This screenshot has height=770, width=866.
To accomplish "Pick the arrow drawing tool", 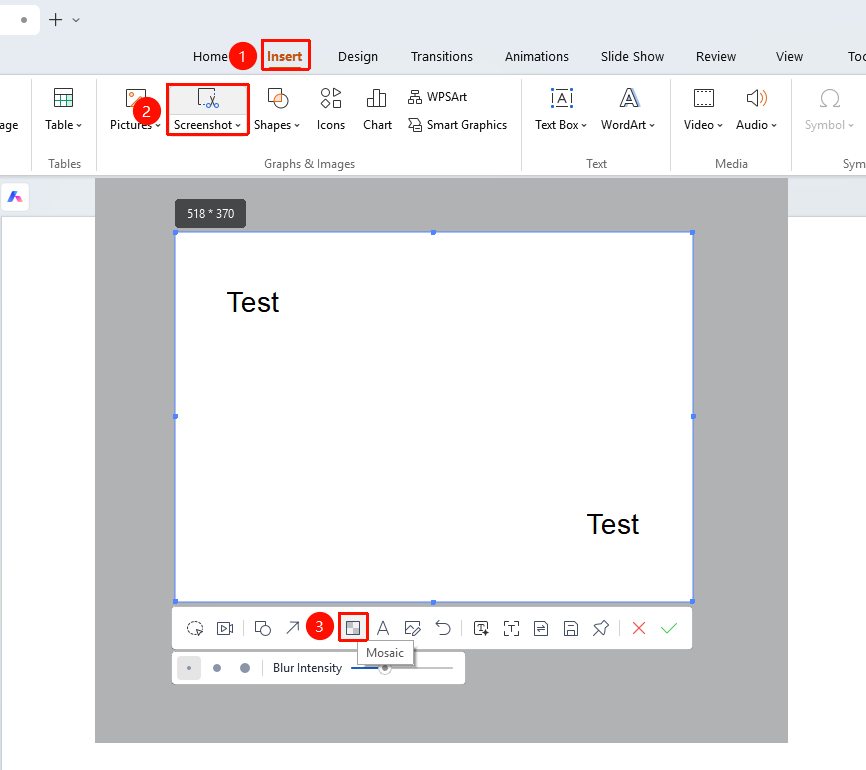I will click(293, 628).
